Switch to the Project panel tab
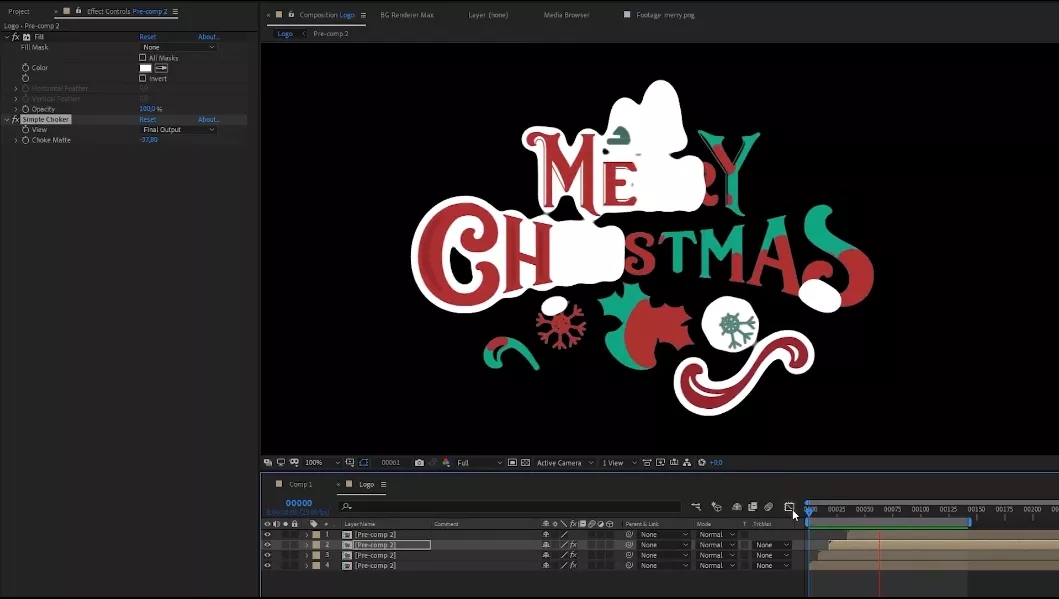The height and width of the screenshot is (599, 1059). (x=19, y=12)
